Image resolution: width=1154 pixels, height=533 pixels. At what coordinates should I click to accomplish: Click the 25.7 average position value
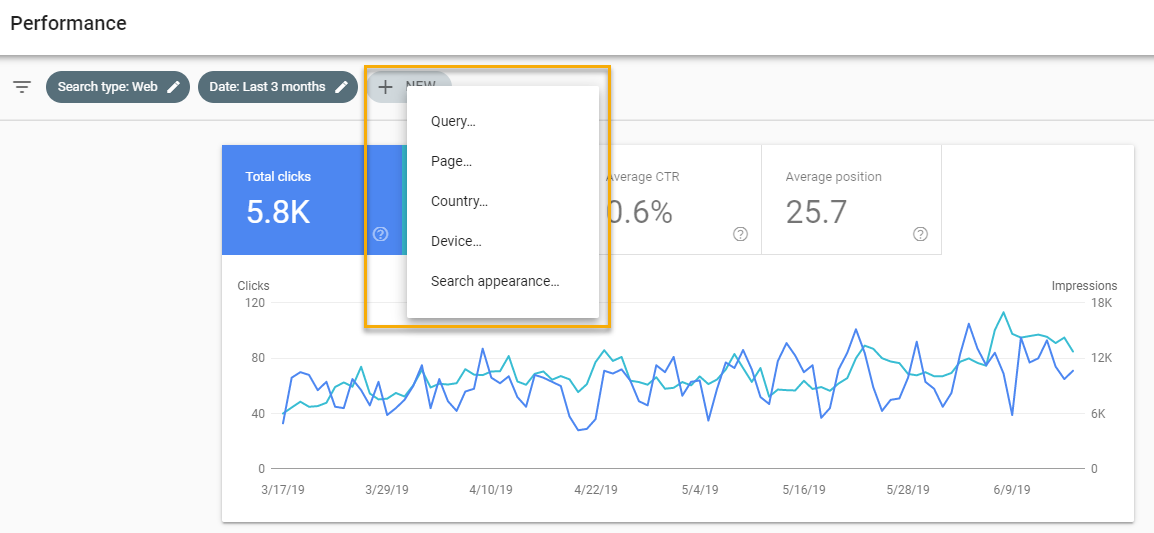pos(816,212)
